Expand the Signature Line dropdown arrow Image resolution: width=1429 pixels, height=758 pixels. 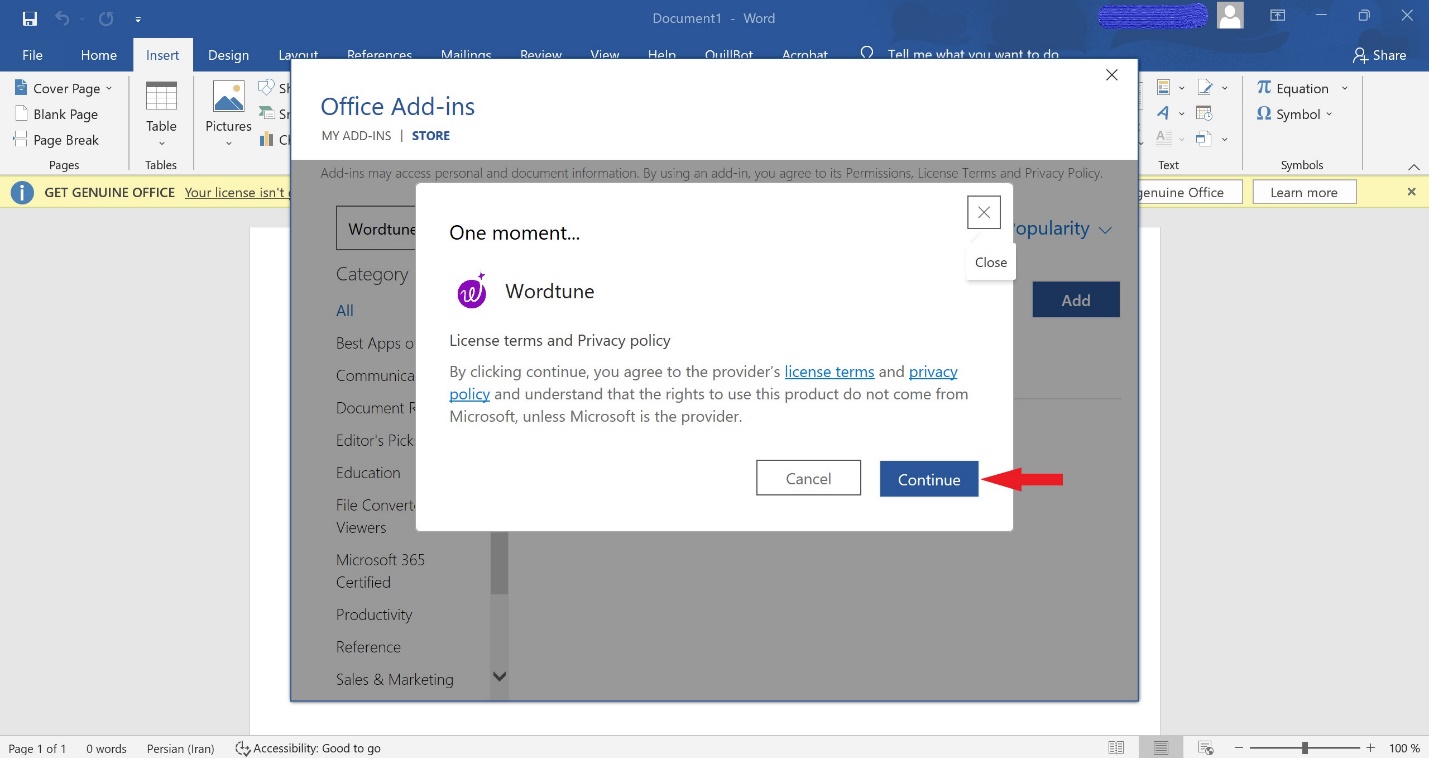[1226, 88]
